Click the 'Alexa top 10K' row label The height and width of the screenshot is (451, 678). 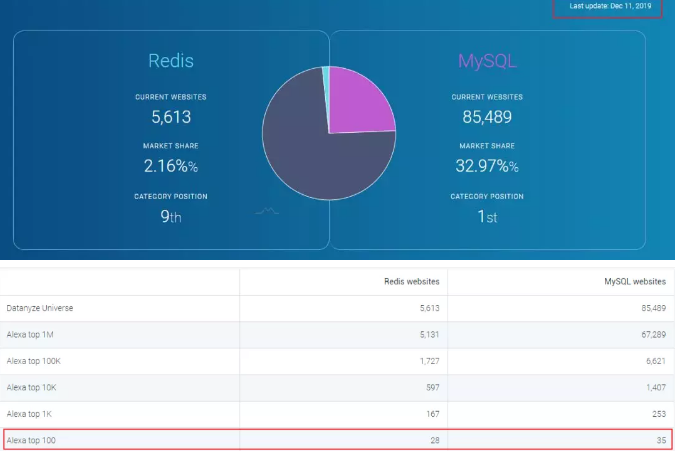coord(32,387)
